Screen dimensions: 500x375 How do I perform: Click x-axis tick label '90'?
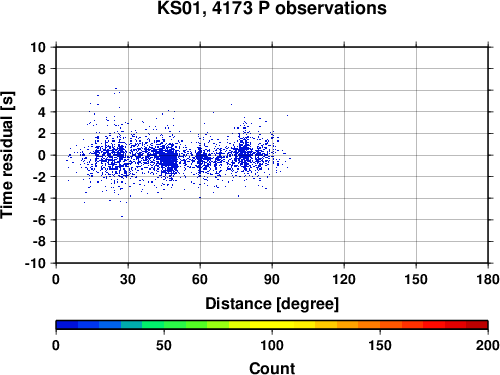[272, 279]
